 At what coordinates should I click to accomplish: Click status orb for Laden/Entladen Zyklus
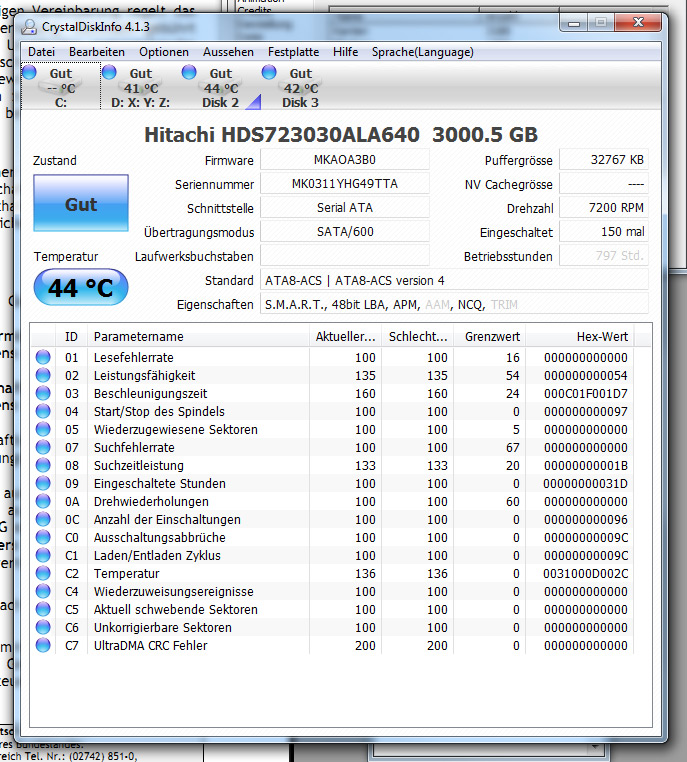tap(43, 555)
